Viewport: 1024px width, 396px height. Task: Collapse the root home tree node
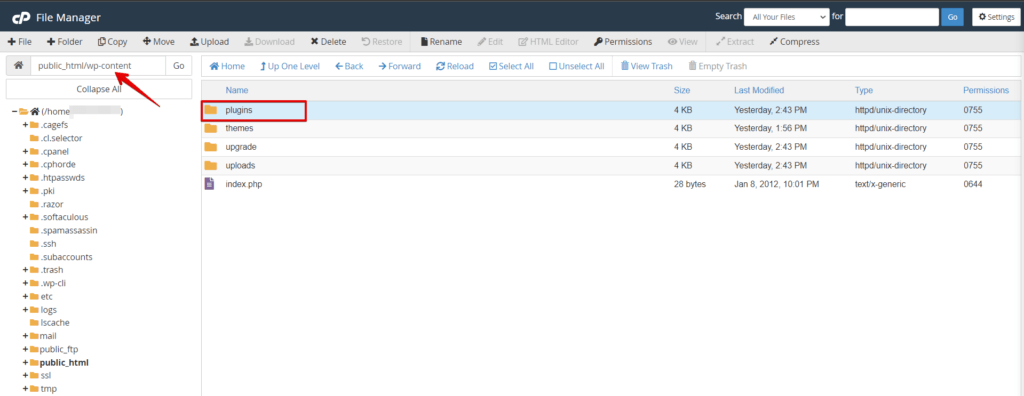[x=14, y=112]
